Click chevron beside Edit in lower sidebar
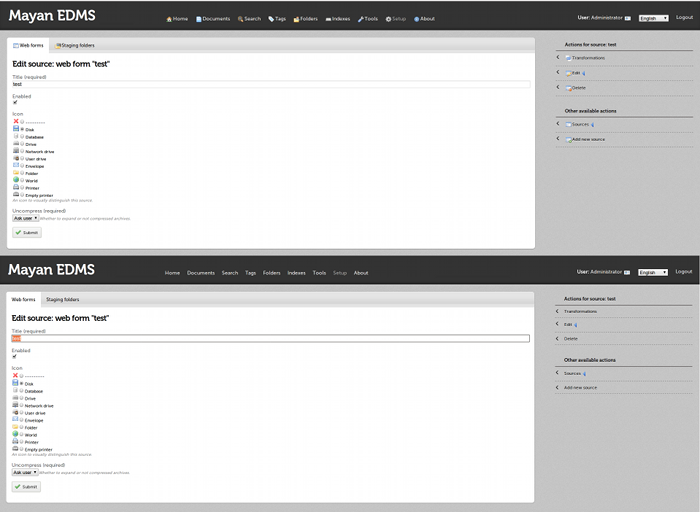 click(557, 324)
